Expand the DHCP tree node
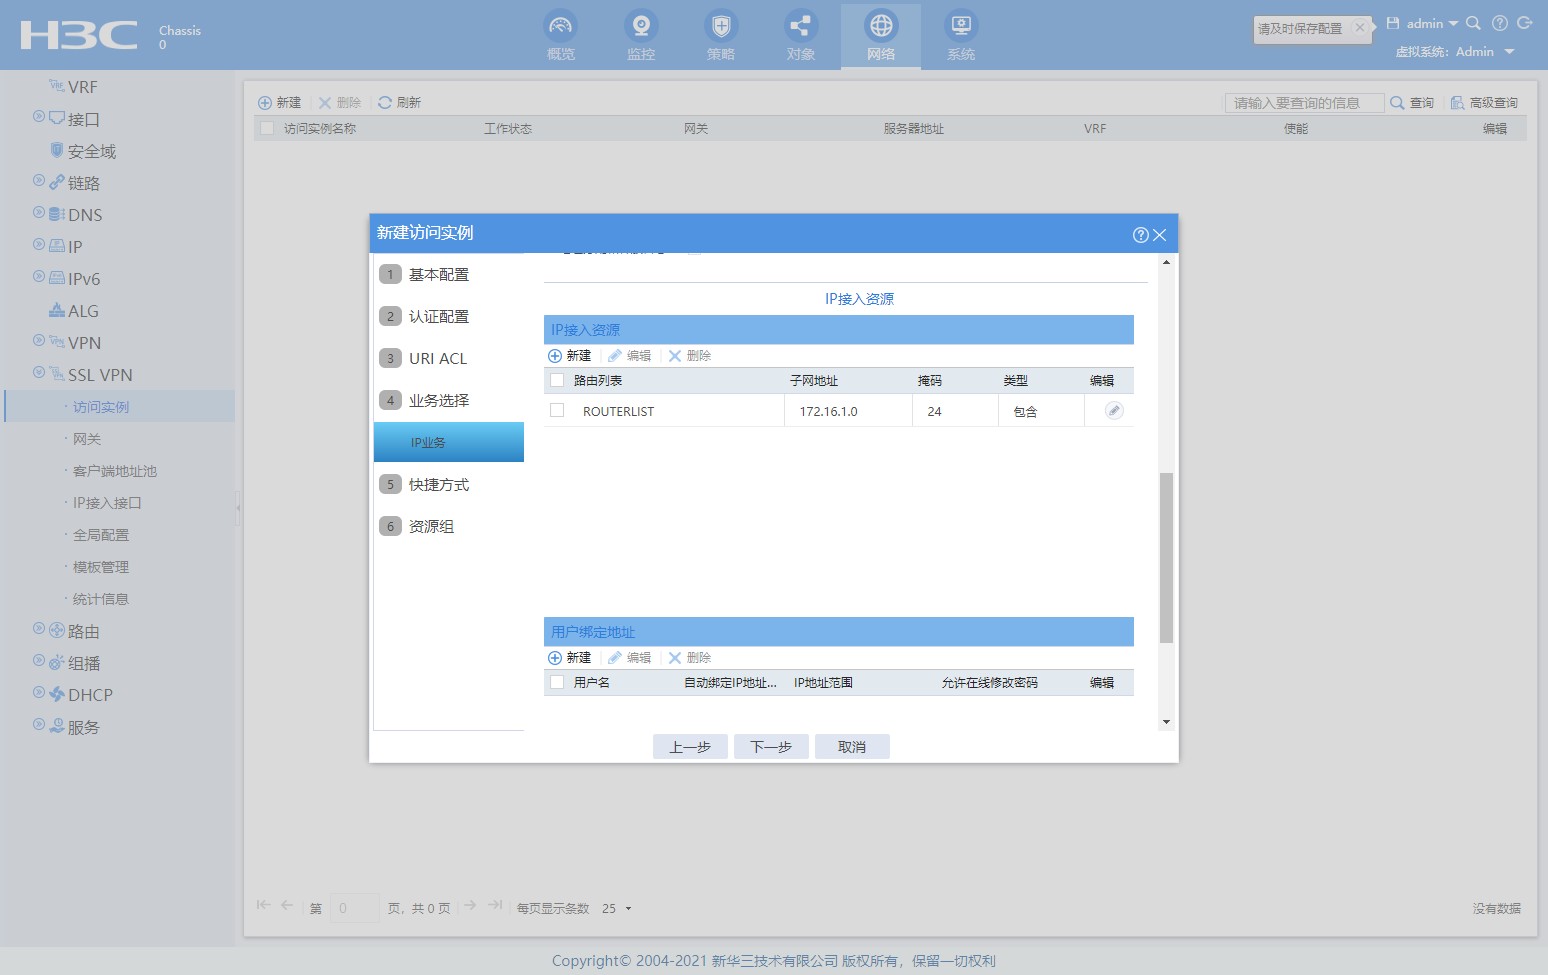 (39, 693)
